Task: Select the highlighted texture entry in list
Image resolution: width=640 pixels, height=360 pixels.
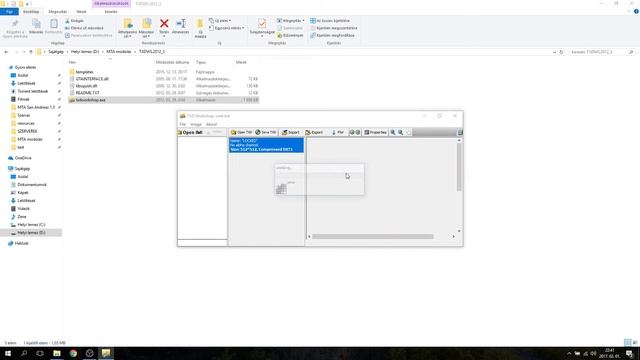Action: point(266,145)
